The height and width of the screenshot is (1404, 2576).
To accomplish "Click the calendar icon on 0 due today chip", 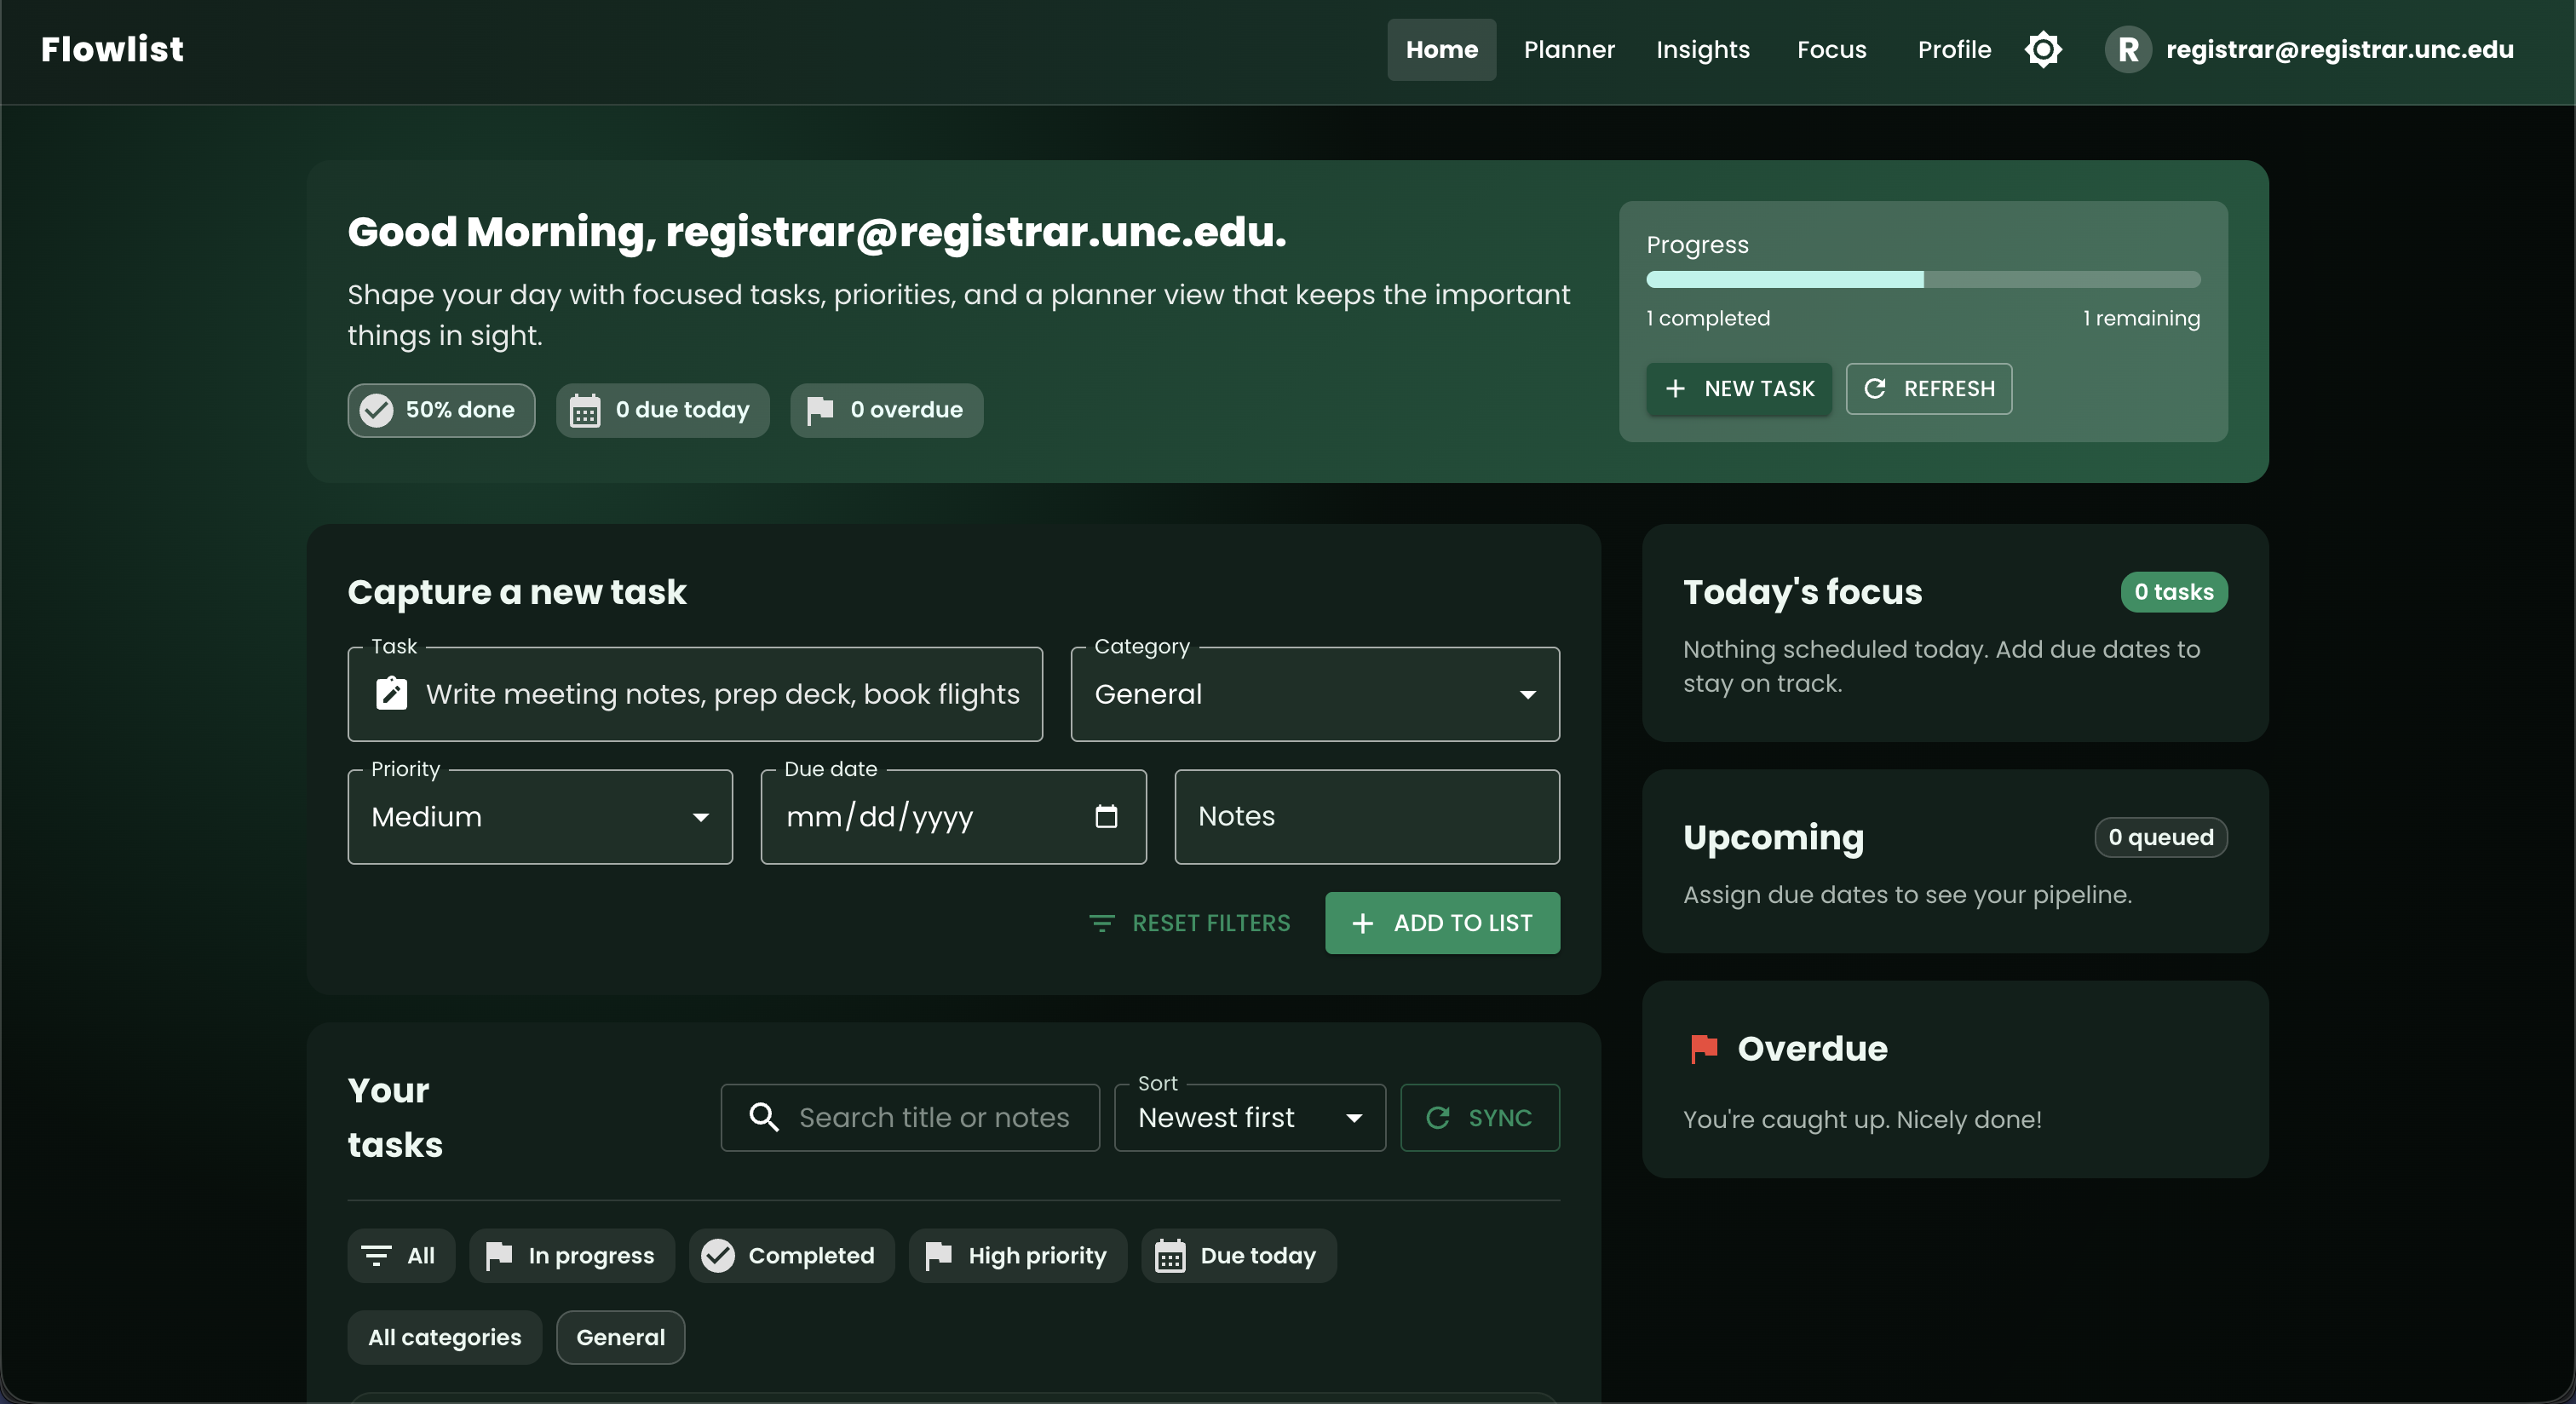I will [x=587, y=410].
